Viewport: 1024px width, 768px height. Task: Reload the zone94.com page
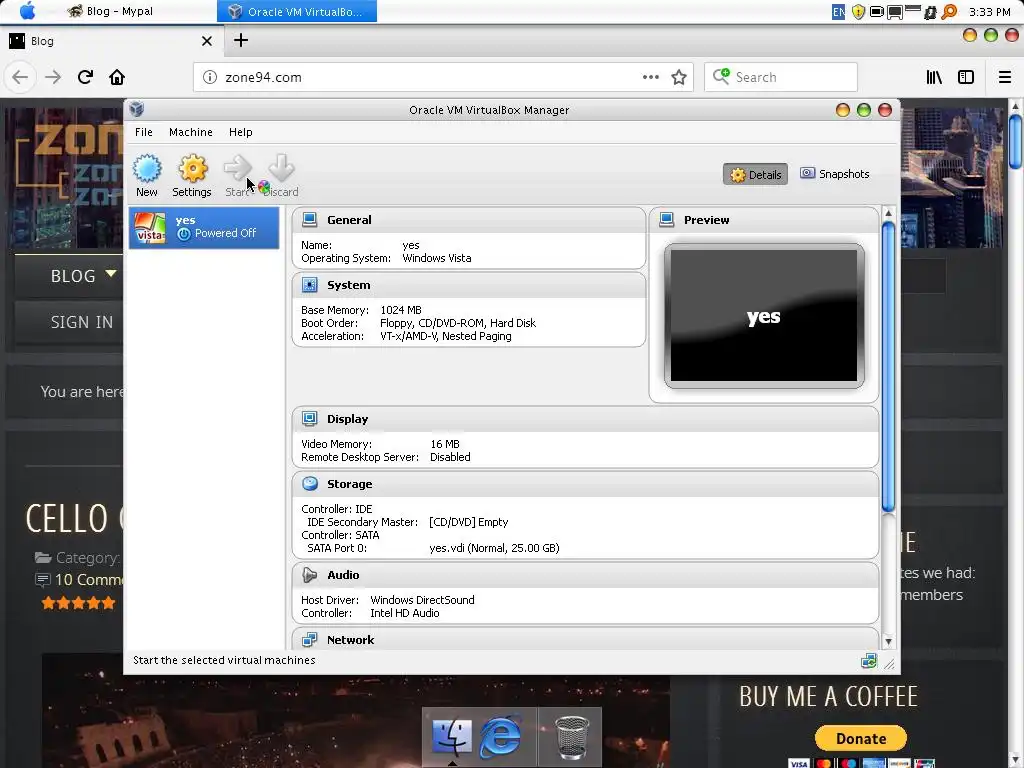tap(86, 77)
